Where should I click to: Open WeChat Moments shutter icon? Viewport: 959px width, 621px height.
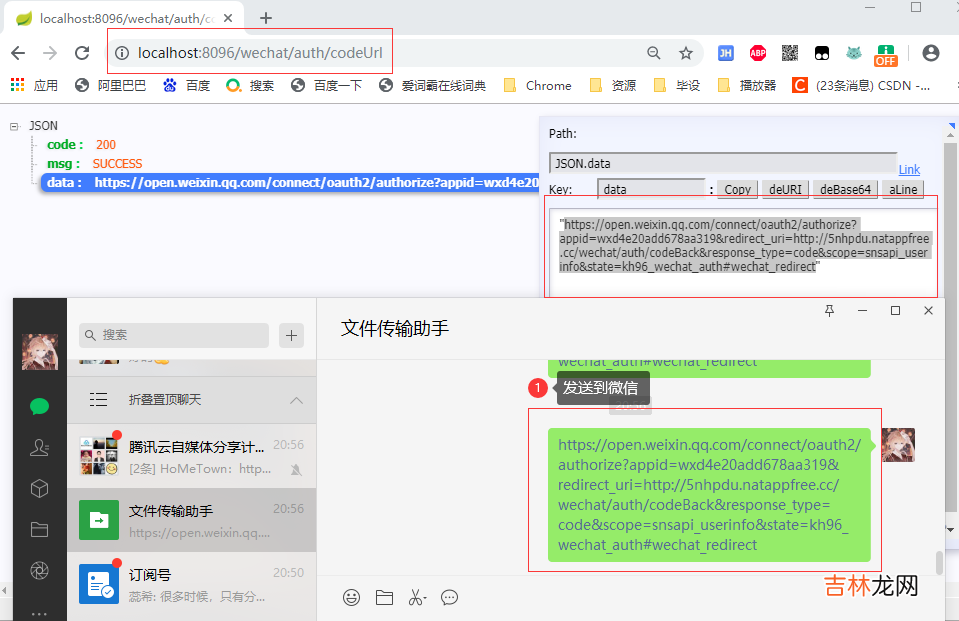point(39,570)
